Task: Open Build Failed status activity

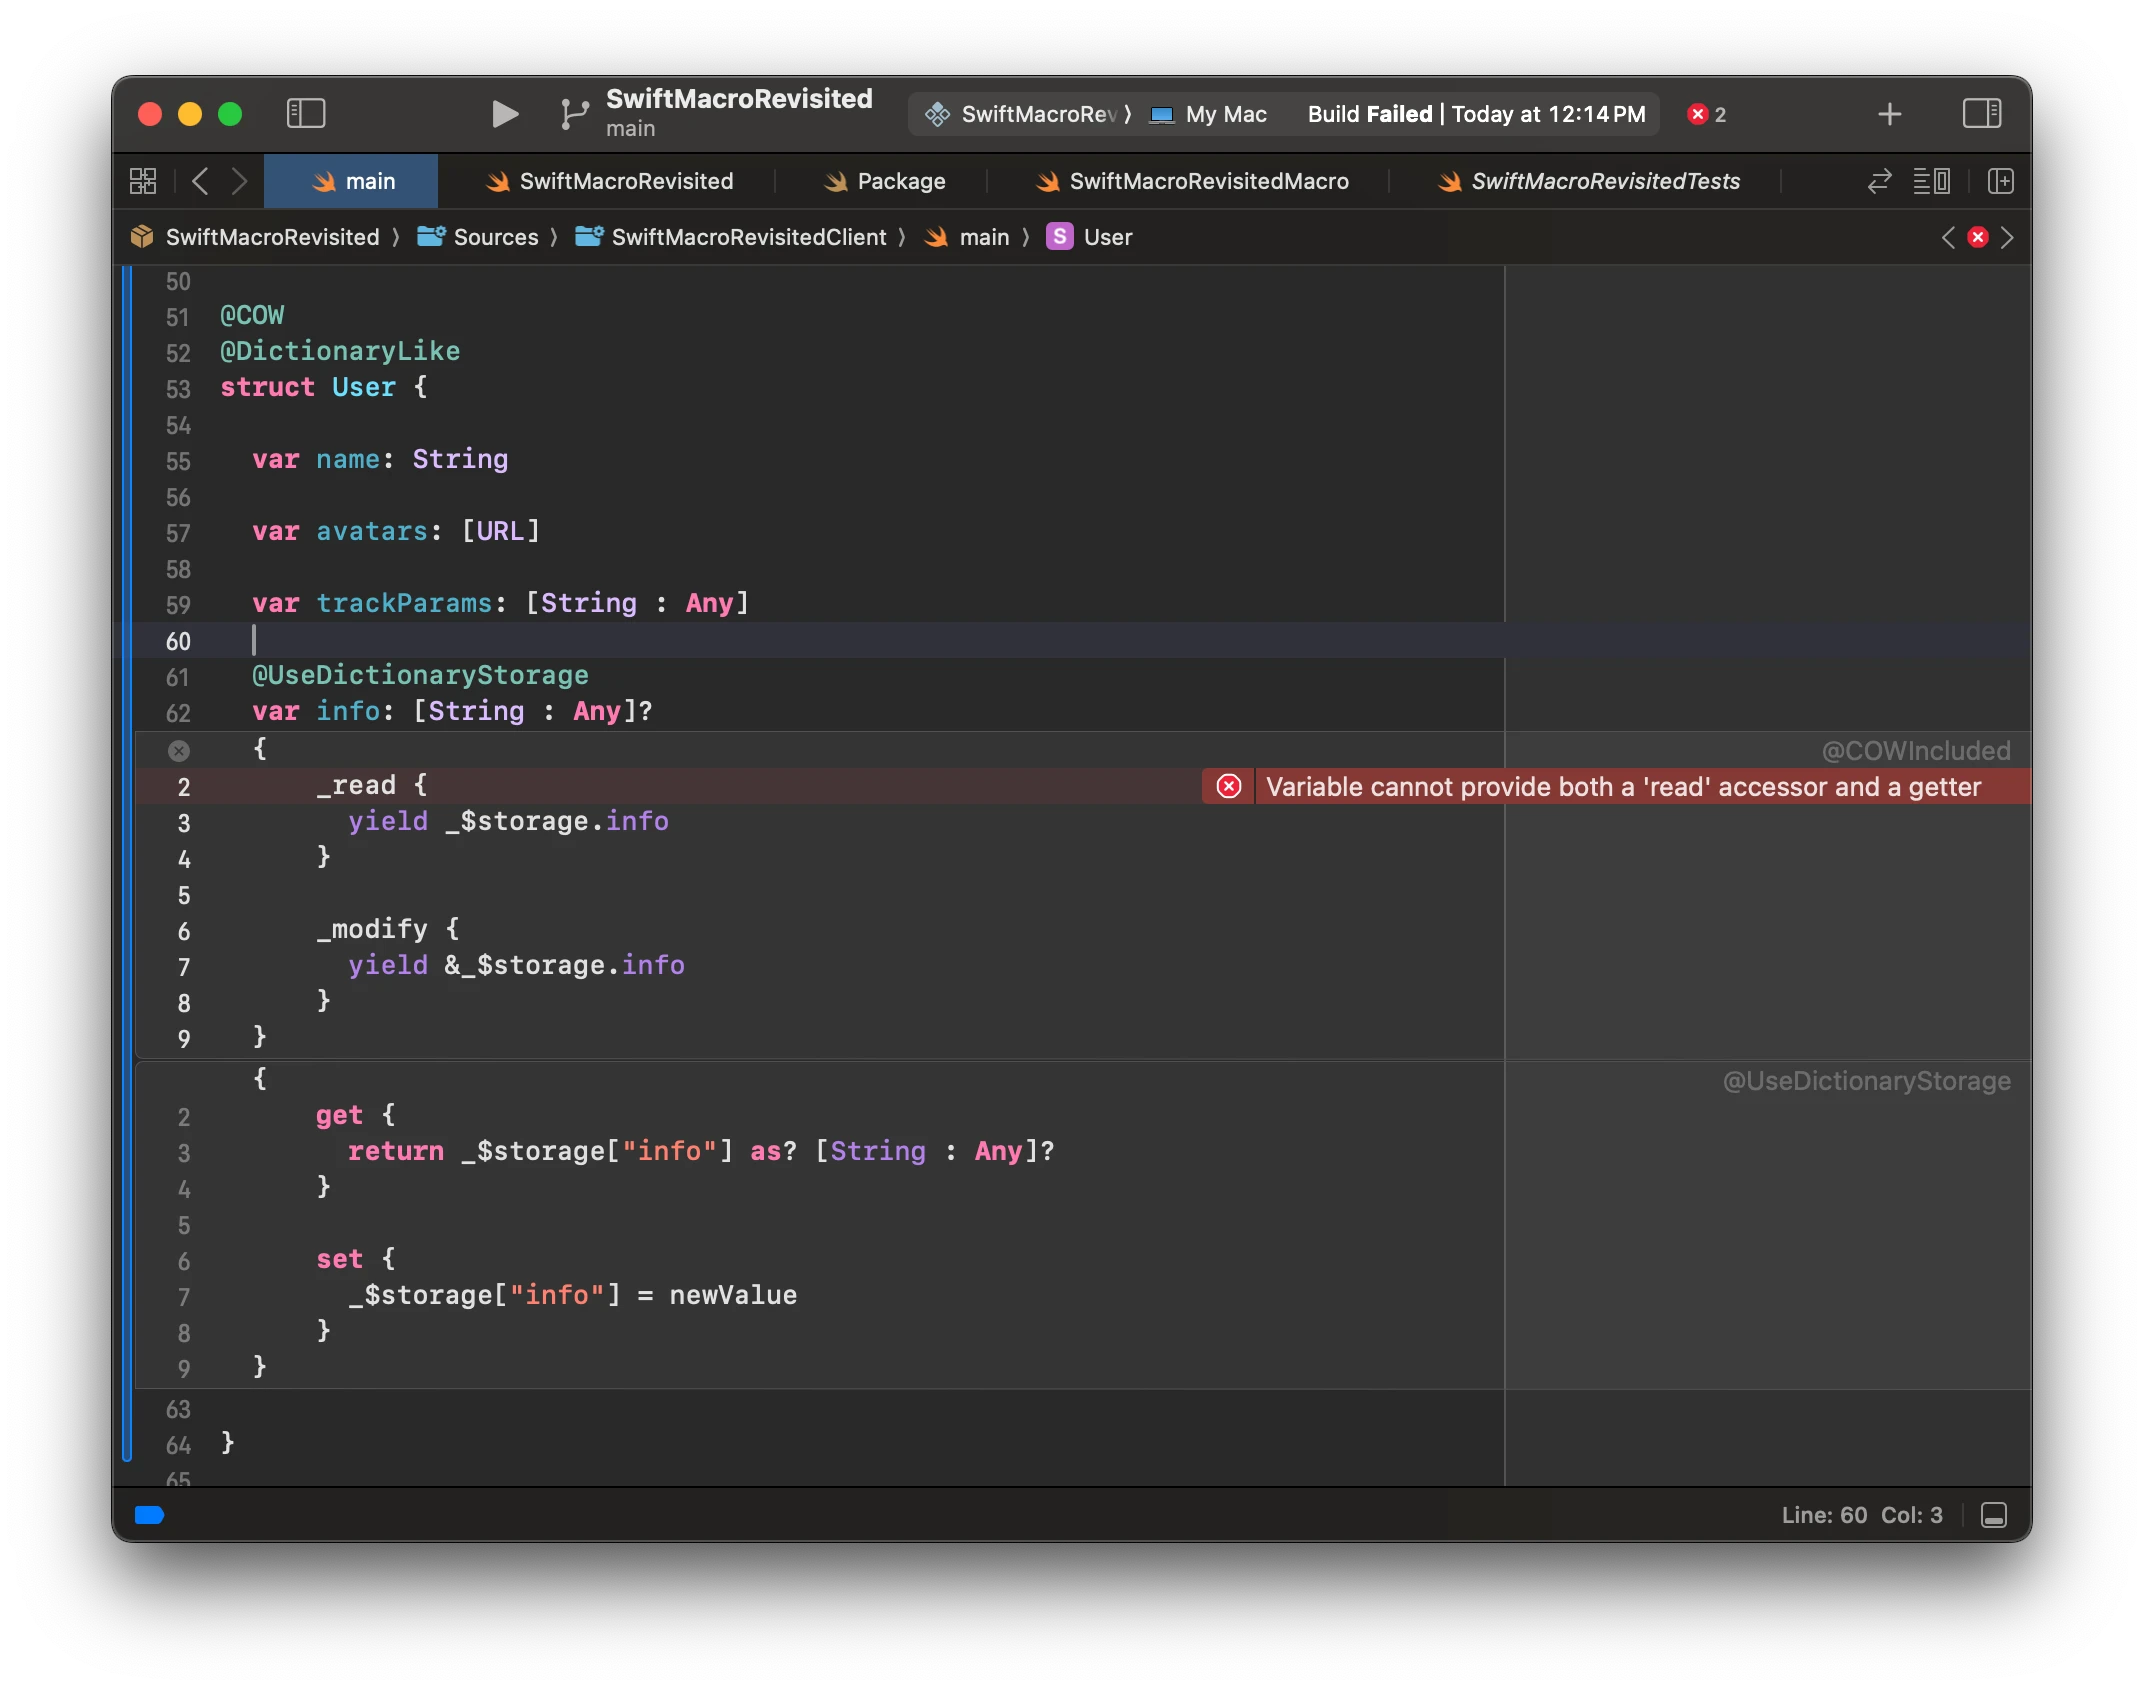Action: 1476,114
